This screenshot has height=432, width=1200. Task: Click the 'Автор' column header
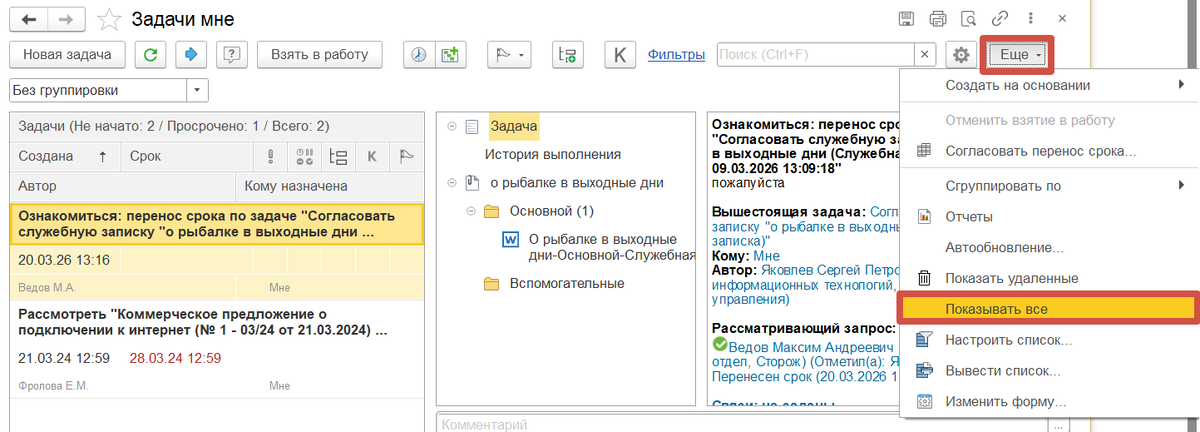(x=122, y=186)
